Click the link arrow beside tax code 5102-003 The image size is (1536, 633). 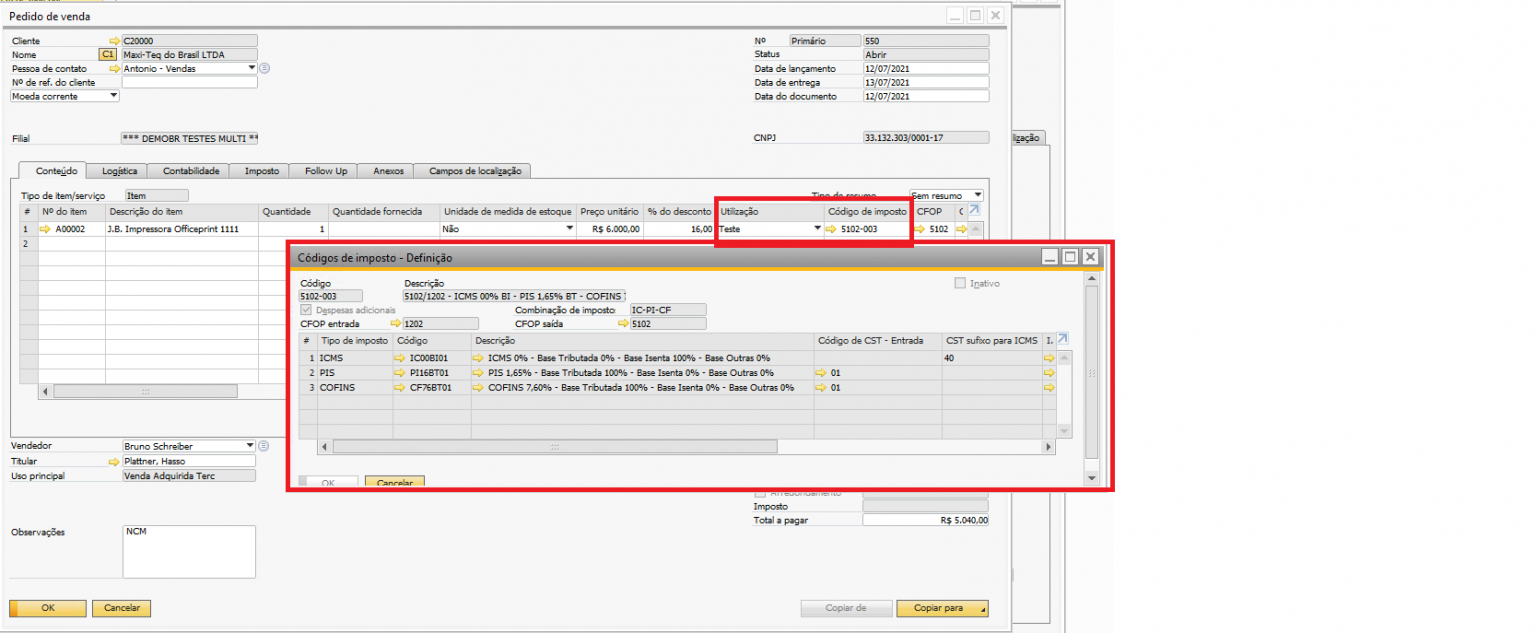(831, 229)
